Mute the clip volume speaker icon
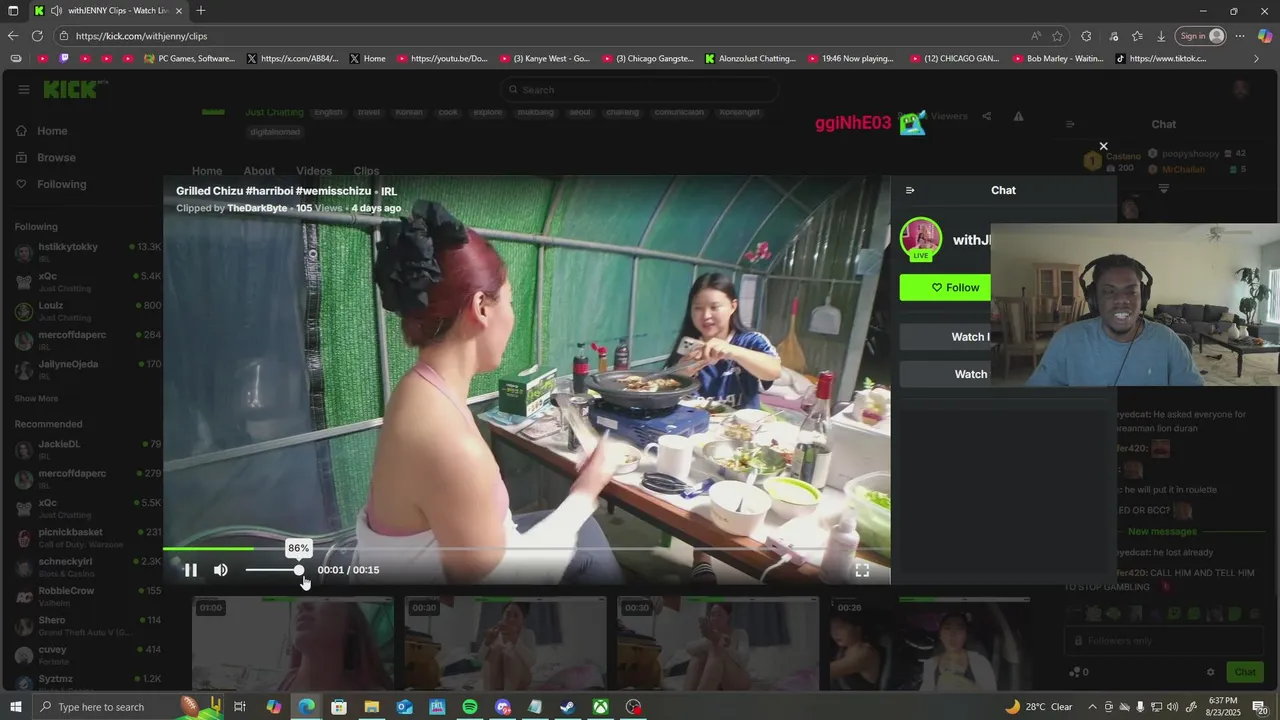The height and width of the screenshot is (720, 1280). pyautogui.click(x=221, y=570)
